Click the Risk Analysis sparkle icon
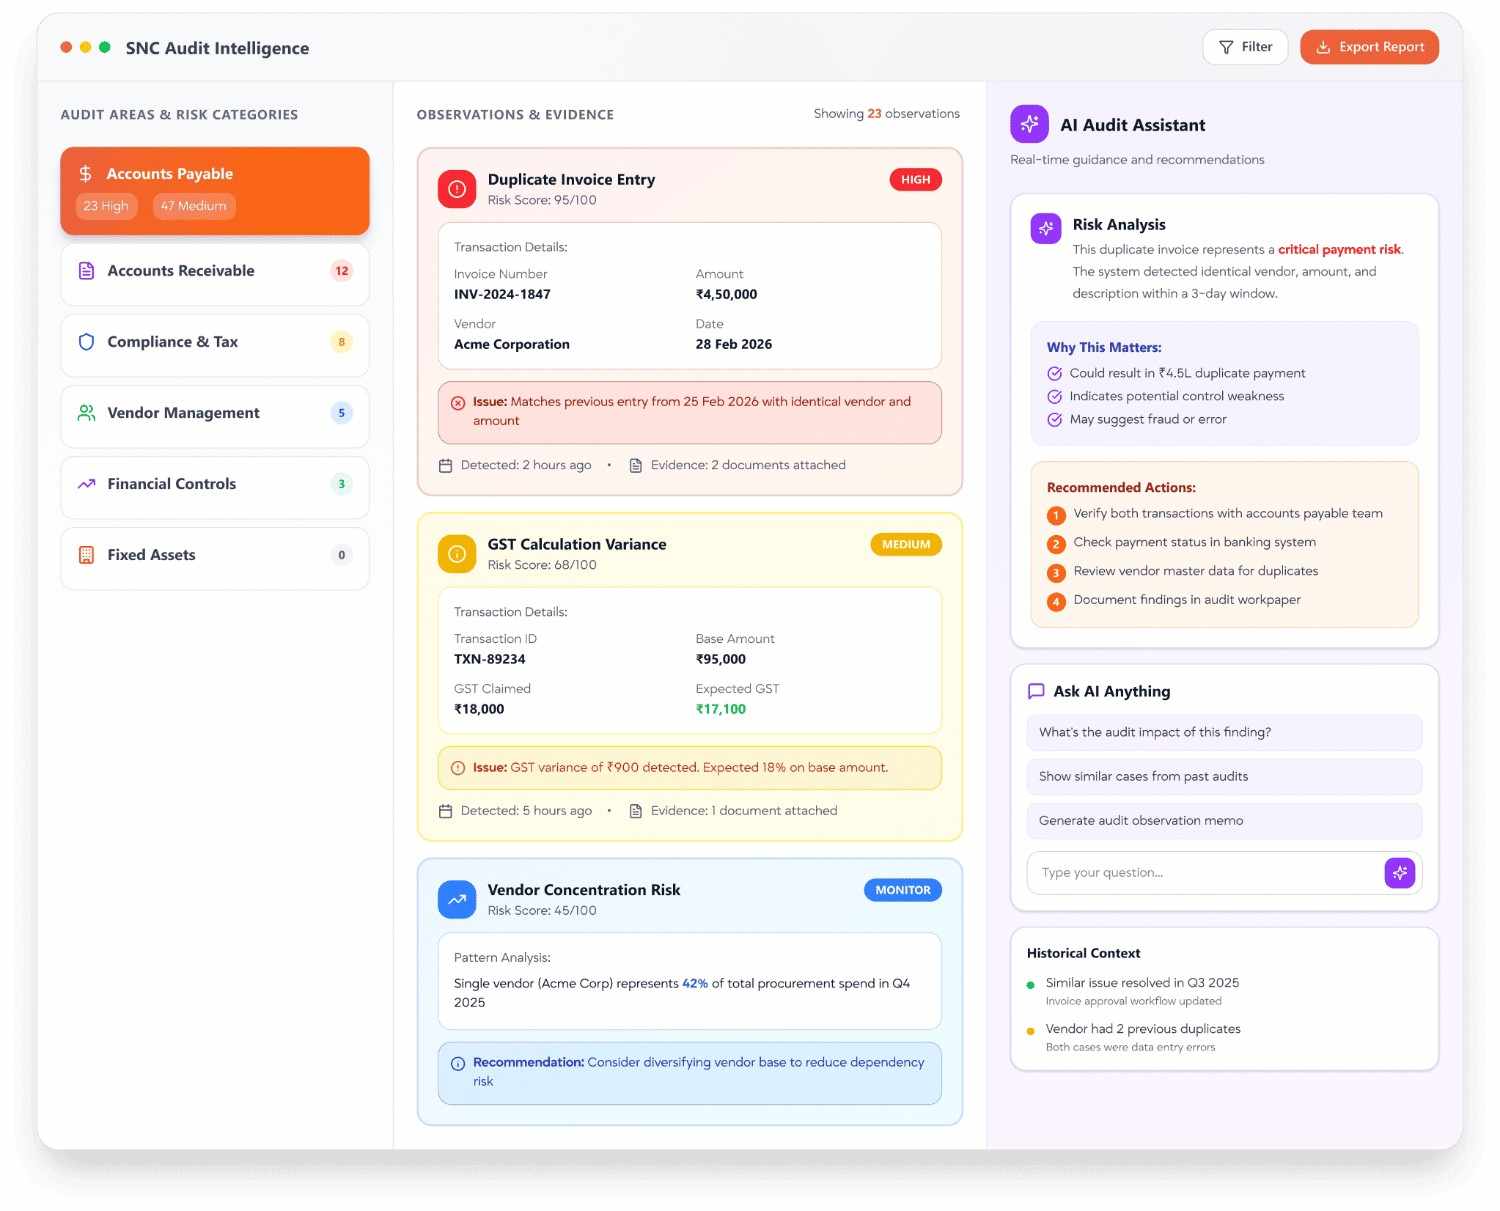Screen dimensions: 1500x1211 1046,228
